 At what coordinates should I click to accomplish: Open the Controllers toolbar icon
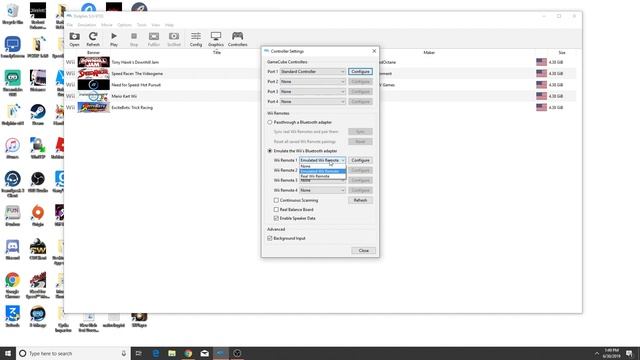tap(238, 39)
